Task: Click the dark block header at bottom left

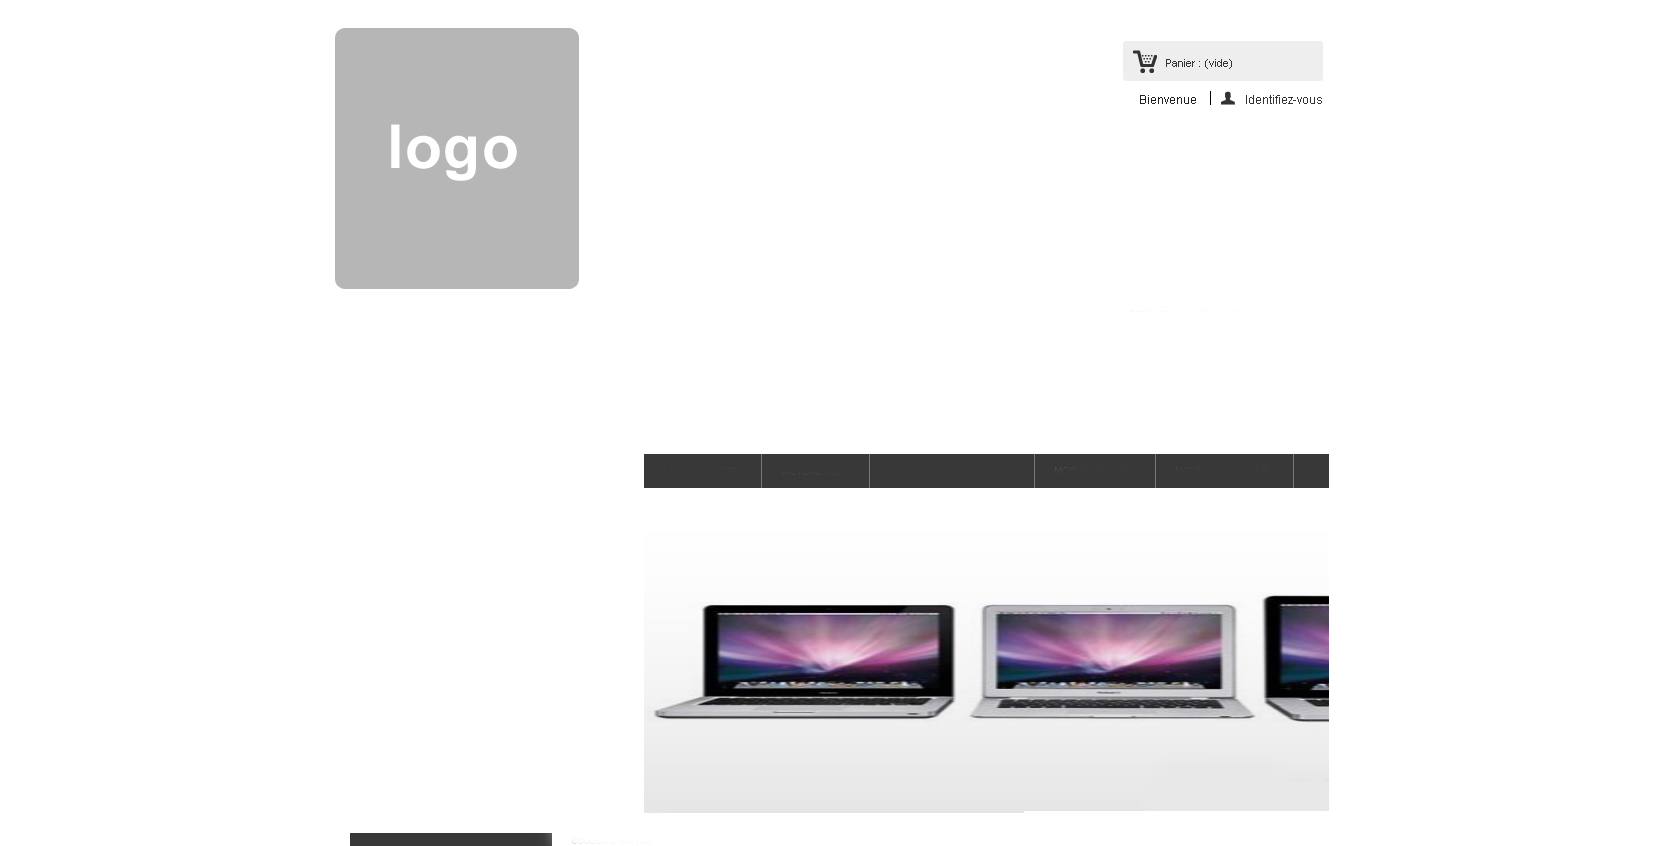Action: pos(451,839)
